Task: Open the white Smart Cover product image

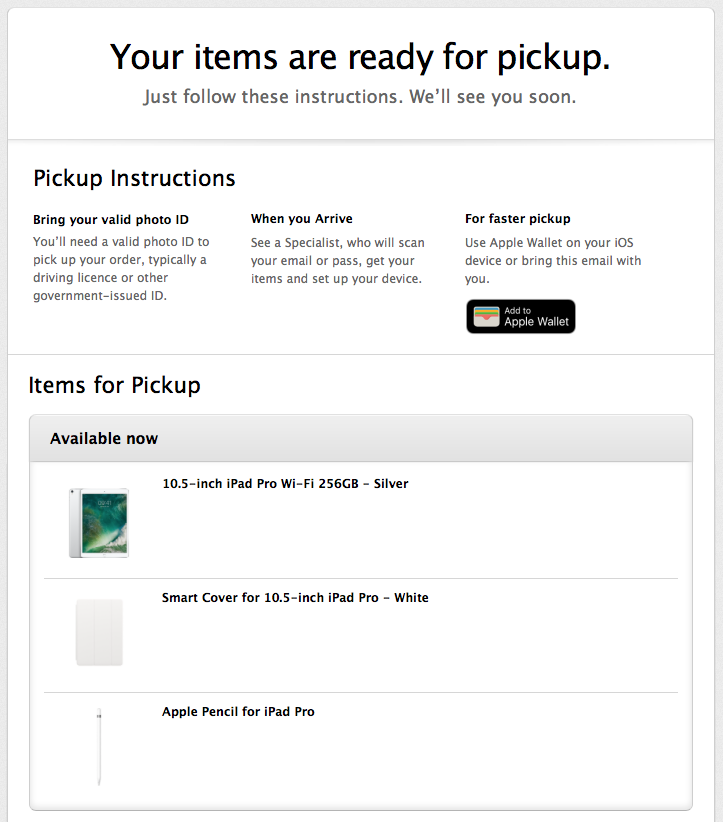Action: point(99,632)
